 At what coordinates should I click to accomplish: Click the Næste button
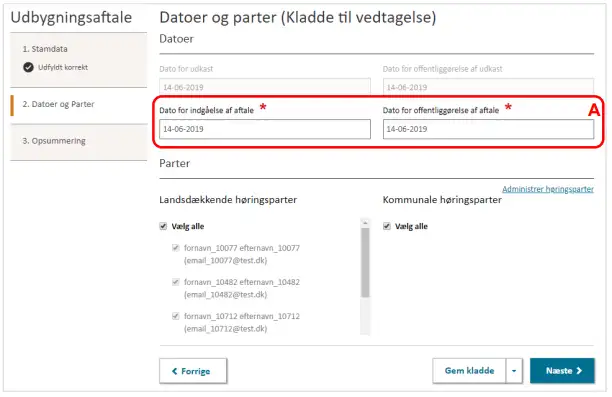562,370
